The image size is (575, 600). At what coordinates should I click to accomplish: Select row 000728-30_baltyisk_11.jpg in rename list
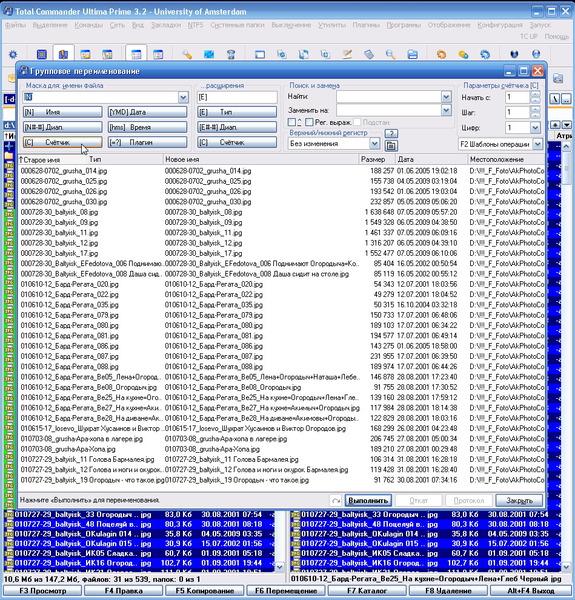[281, 233]
